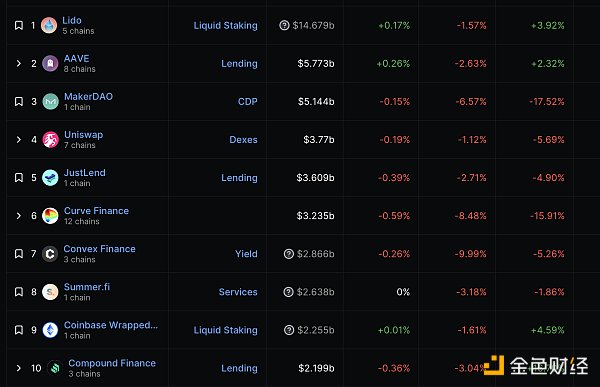Screen dimensions: 600x387
Task: Click the help icon beside Lido TVL
Action: [x=284, y=25]
